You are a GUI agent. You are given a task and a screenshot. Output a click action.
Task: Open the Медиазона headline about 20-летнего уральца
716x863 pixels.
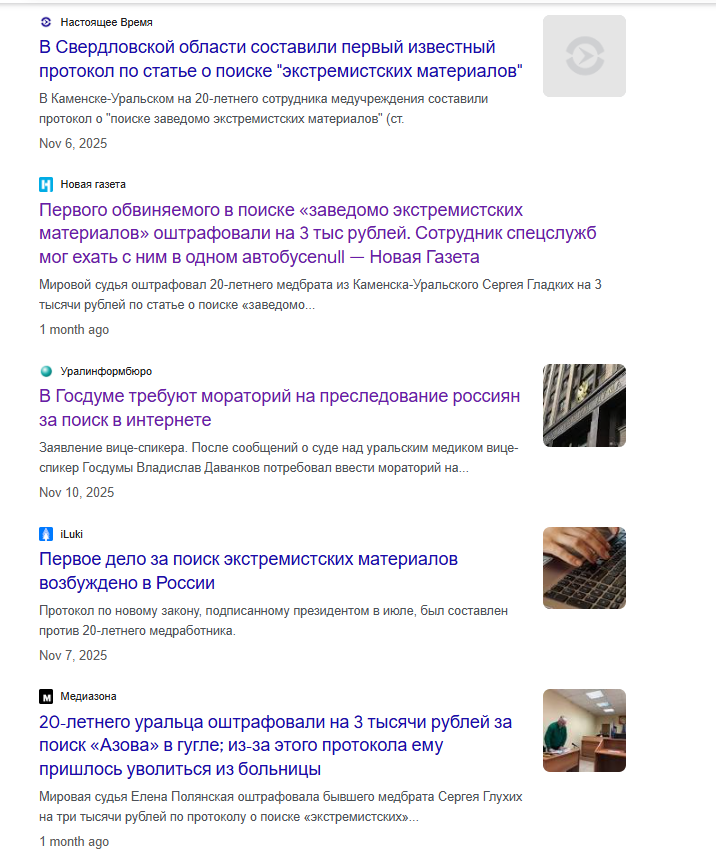[x=275, y=745]
